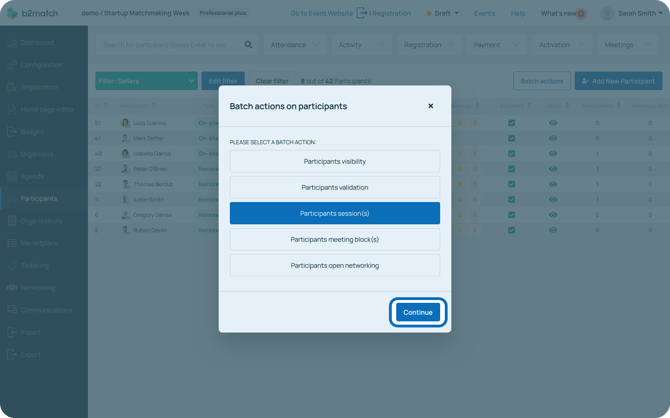
Task: Open participant Ruben Devlin's name
Action: pos(150,230)
